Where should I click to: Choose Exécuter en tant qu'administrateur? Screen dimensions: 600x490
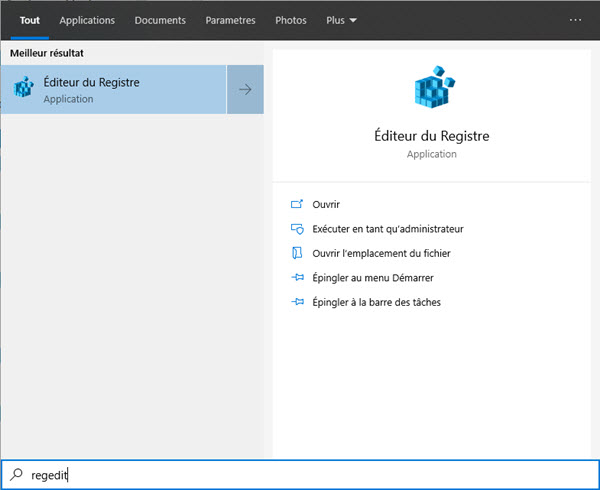(x=388, y=229)
